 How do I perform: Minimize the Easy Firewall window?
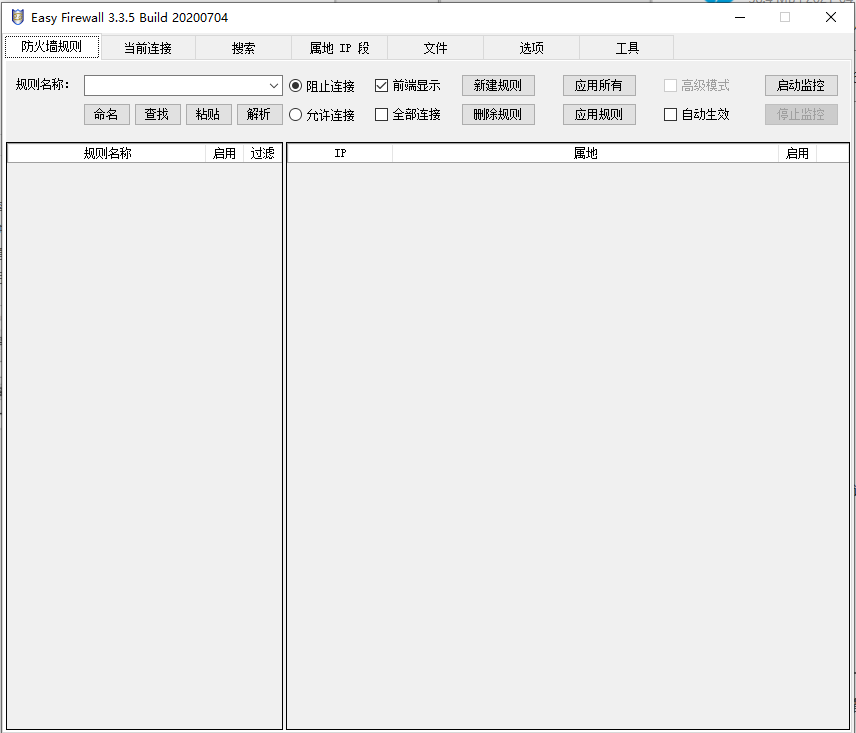tap(740, 17)
